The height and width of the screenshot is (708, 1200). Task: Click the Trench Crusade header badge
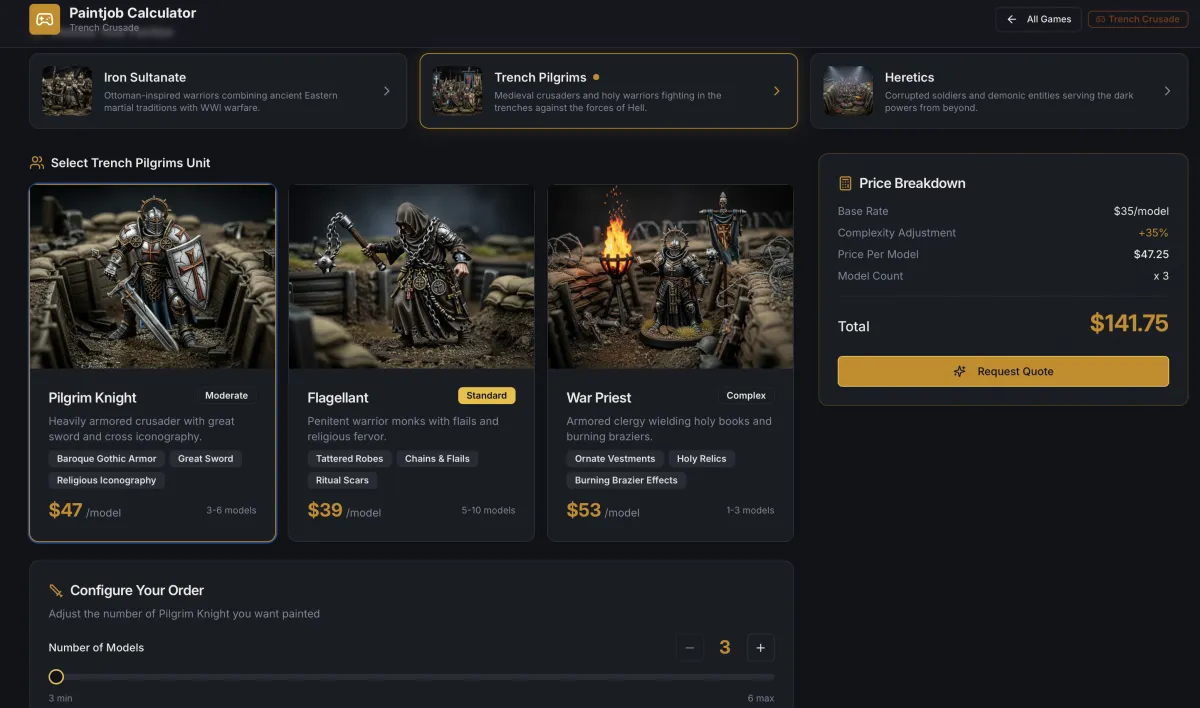click(x=1137, y=19)
